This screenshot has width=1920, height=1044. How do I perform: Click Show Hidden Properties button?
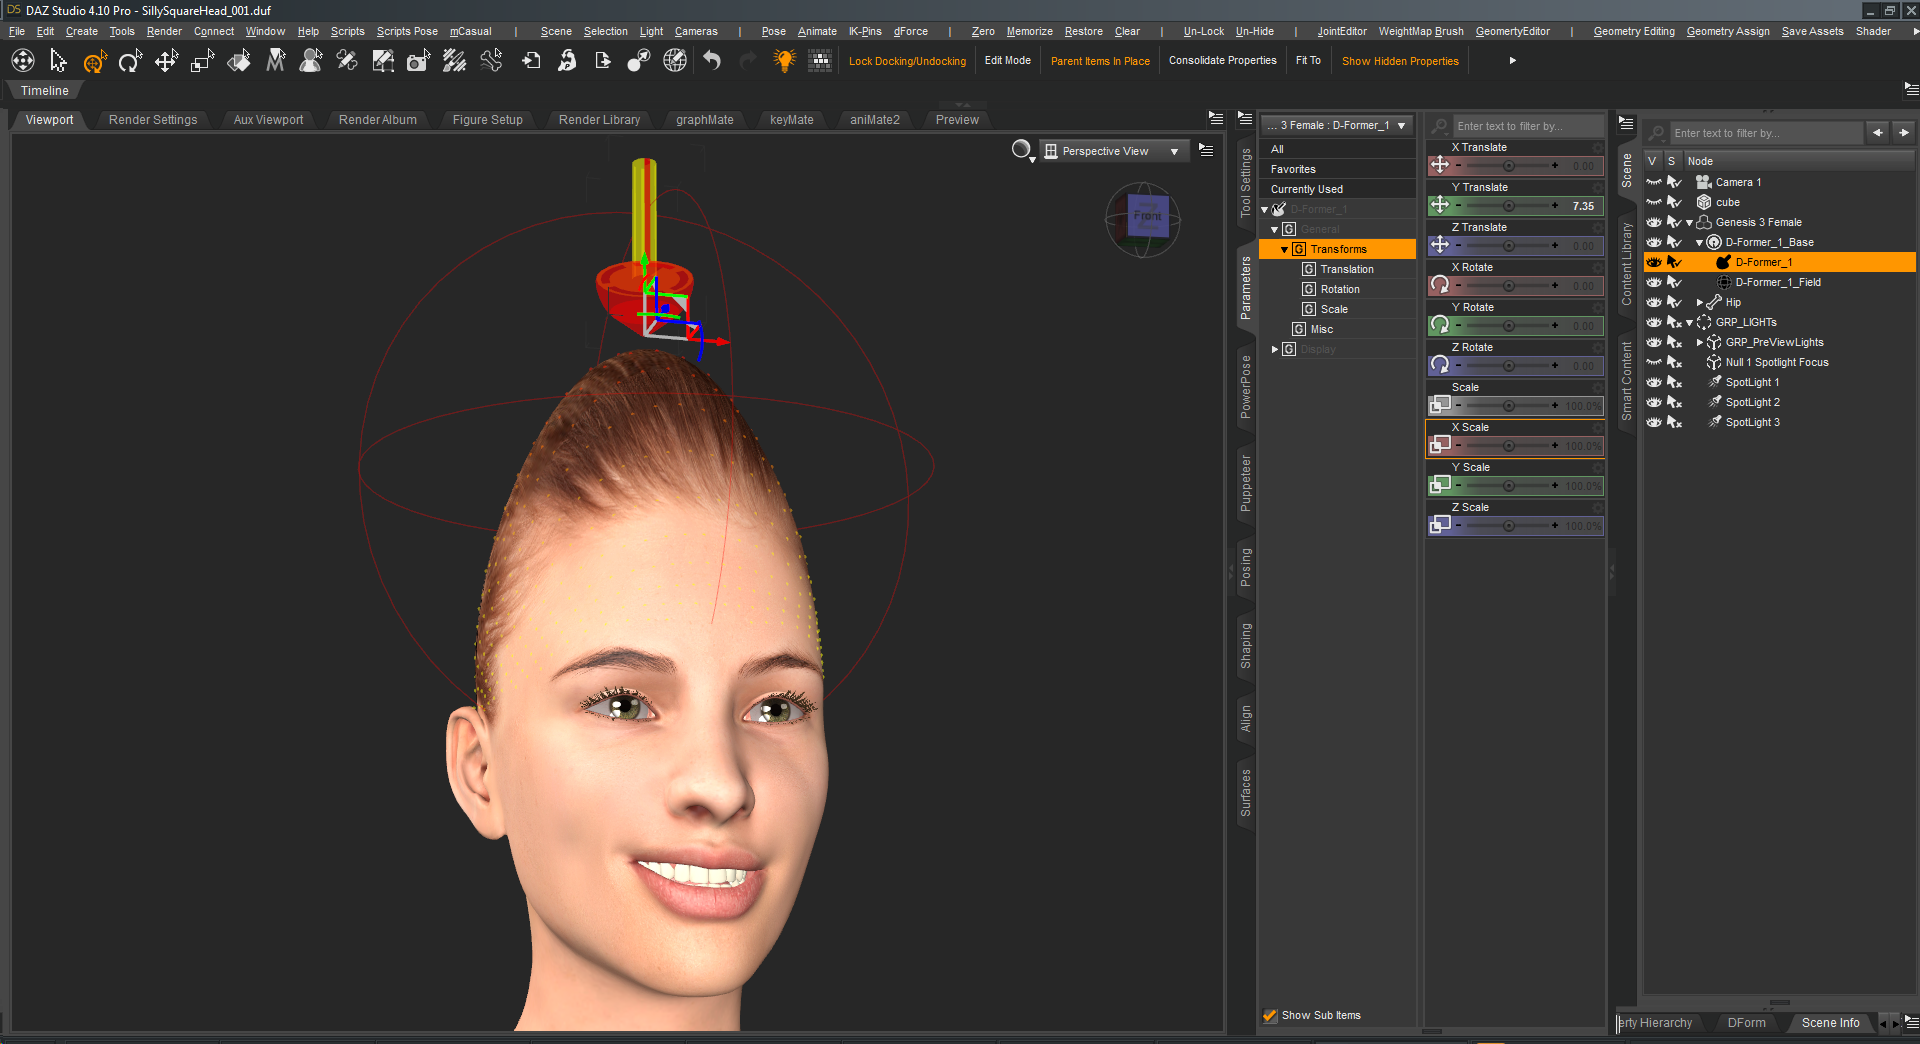click(1400, 61)
